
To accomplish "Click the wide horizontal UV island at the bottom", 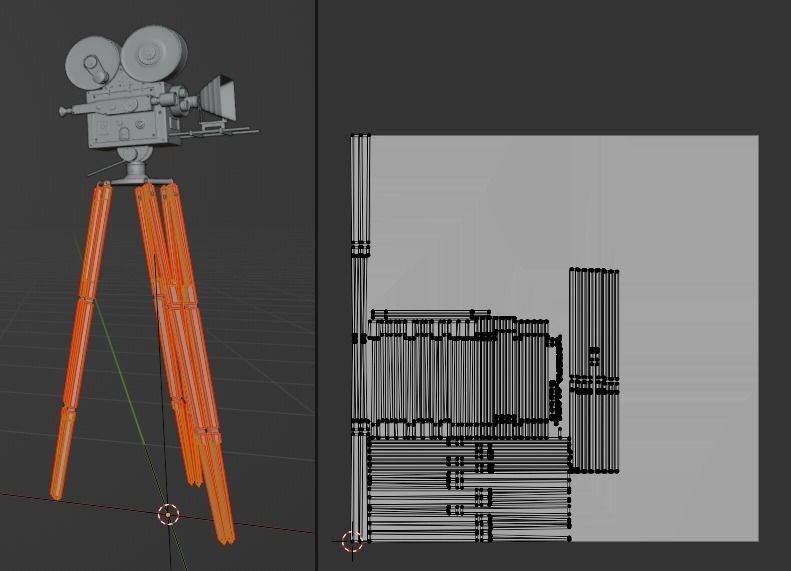I will coord(469,489).
